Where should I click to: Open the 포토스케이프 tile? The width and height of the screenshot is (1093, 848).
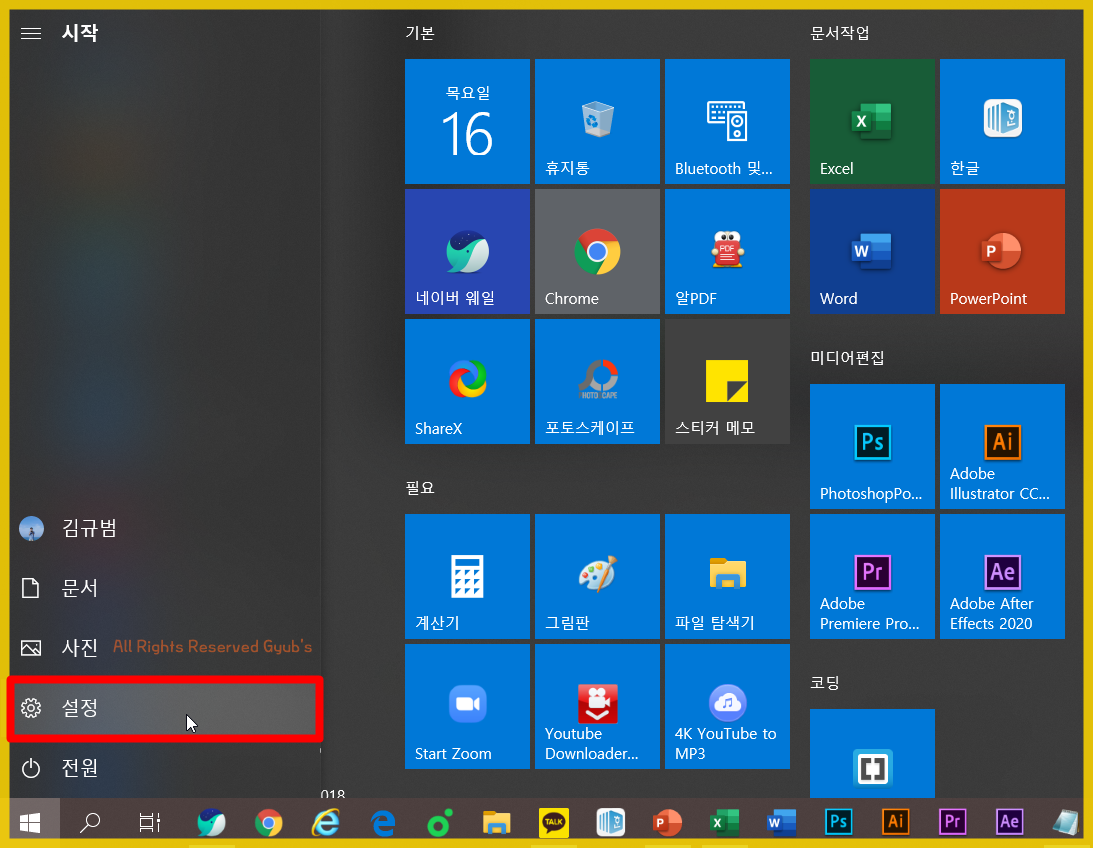coord(597,382)
